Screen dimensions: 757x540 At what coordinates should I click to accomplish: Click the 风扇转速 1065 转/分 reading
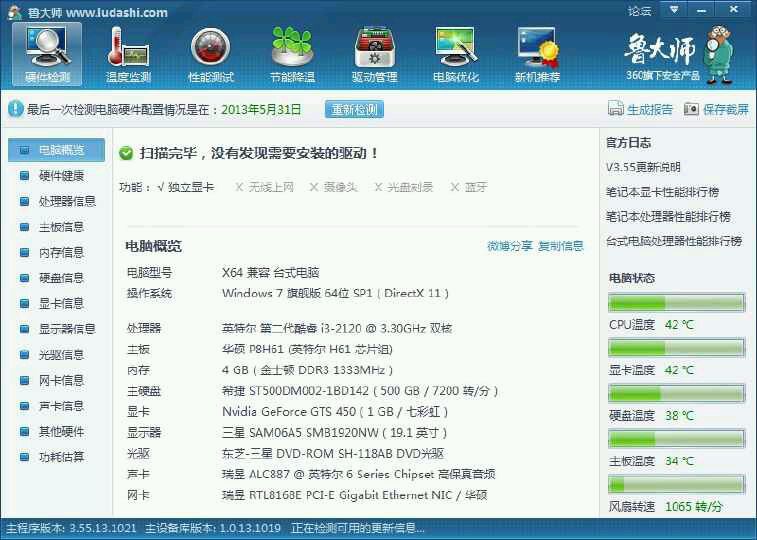[694, 507]
